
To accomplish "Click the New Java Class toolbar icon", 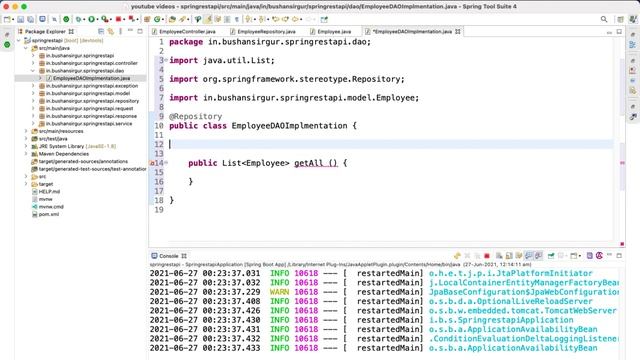I will click(x=157, y=19).
